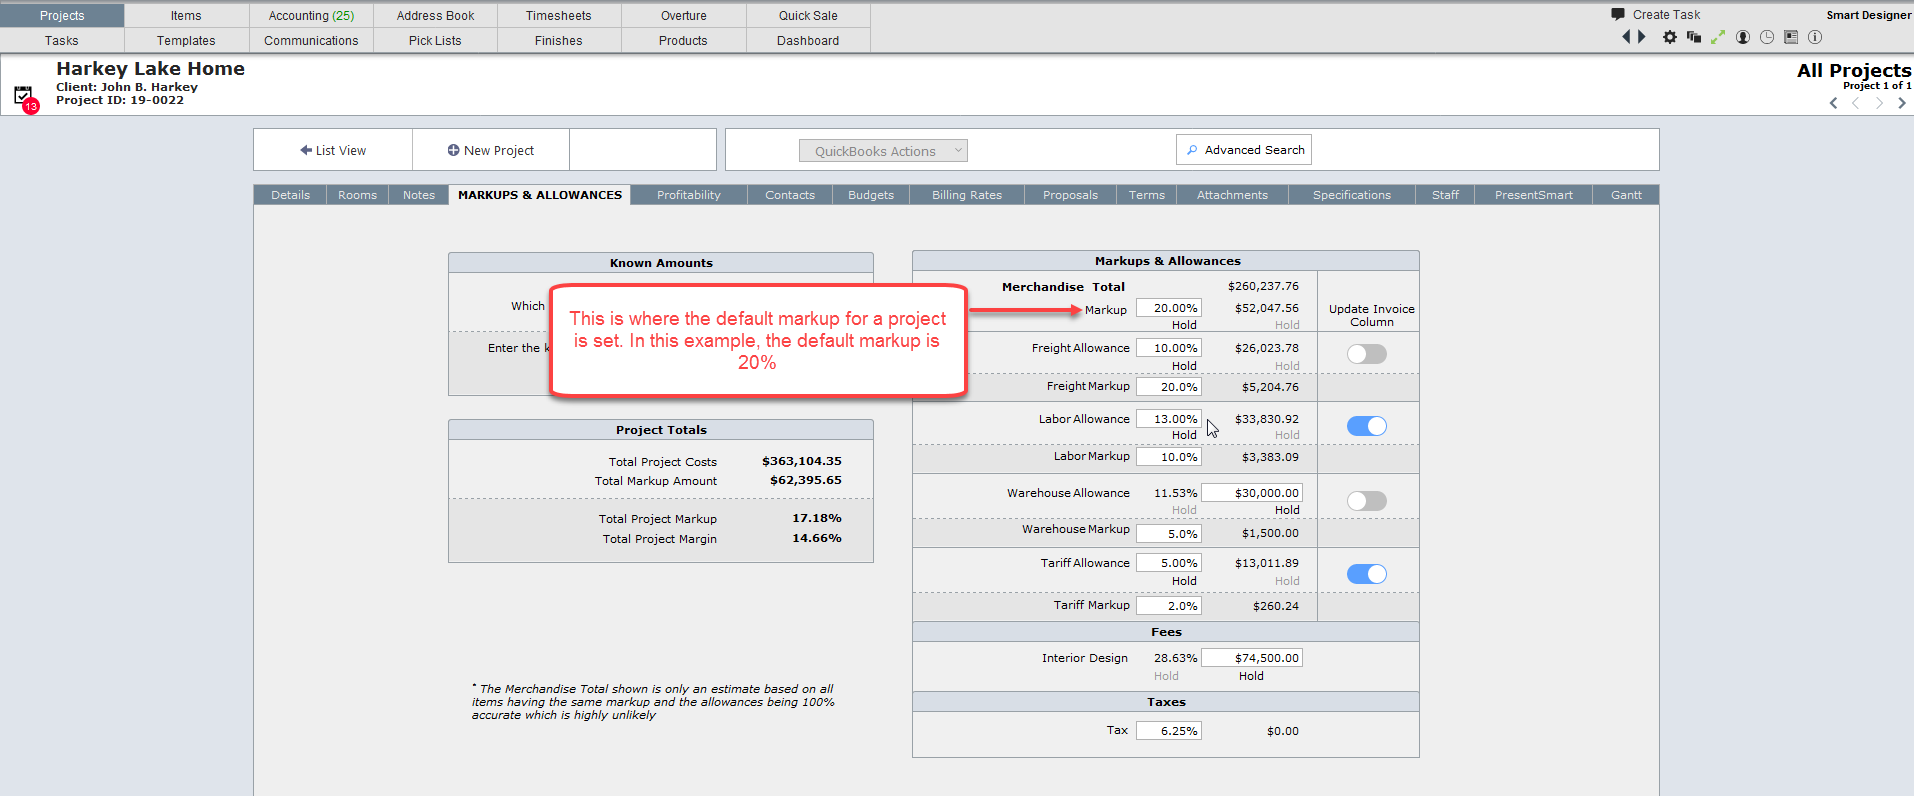Click the green expand arrows icon

coord(1718,37)
